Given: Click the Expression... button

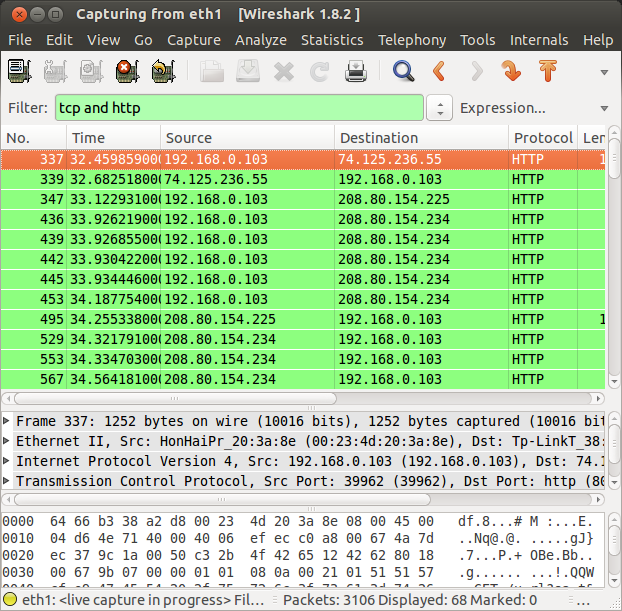Looking at the screenshot, I should click(503, 108).
